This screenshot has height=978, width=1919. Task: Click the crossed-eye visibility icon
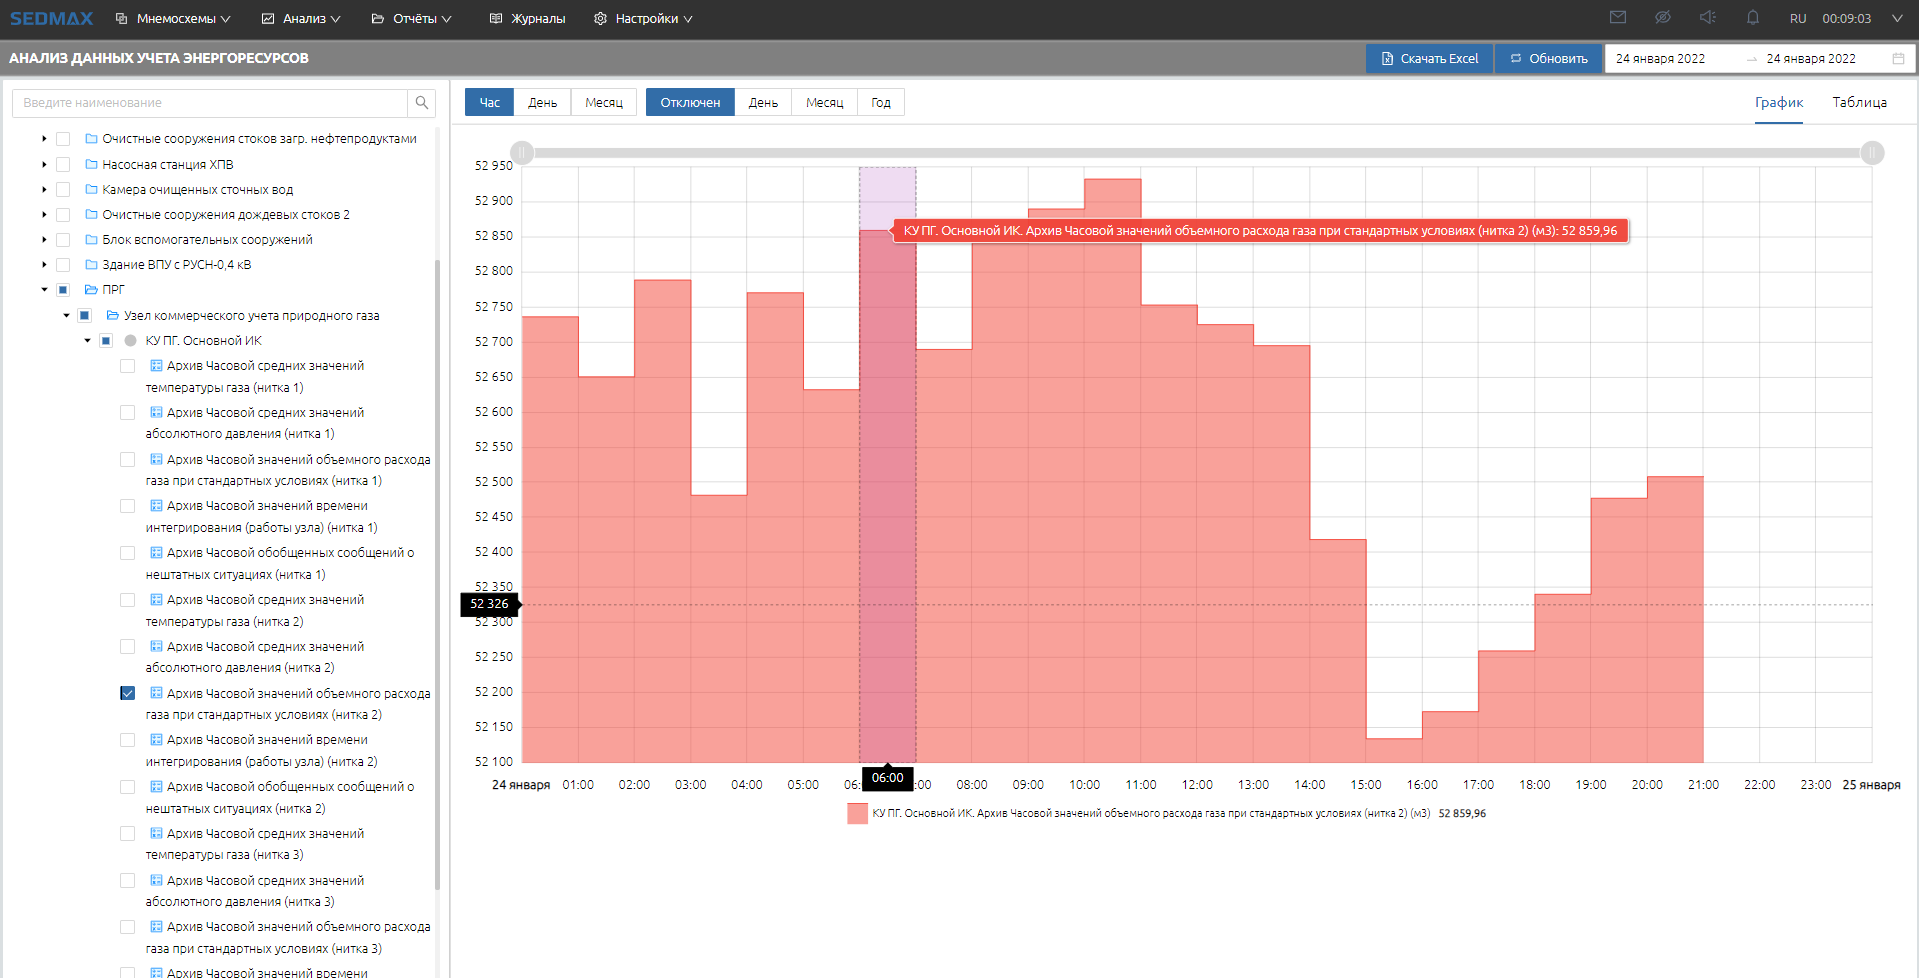1663,18
